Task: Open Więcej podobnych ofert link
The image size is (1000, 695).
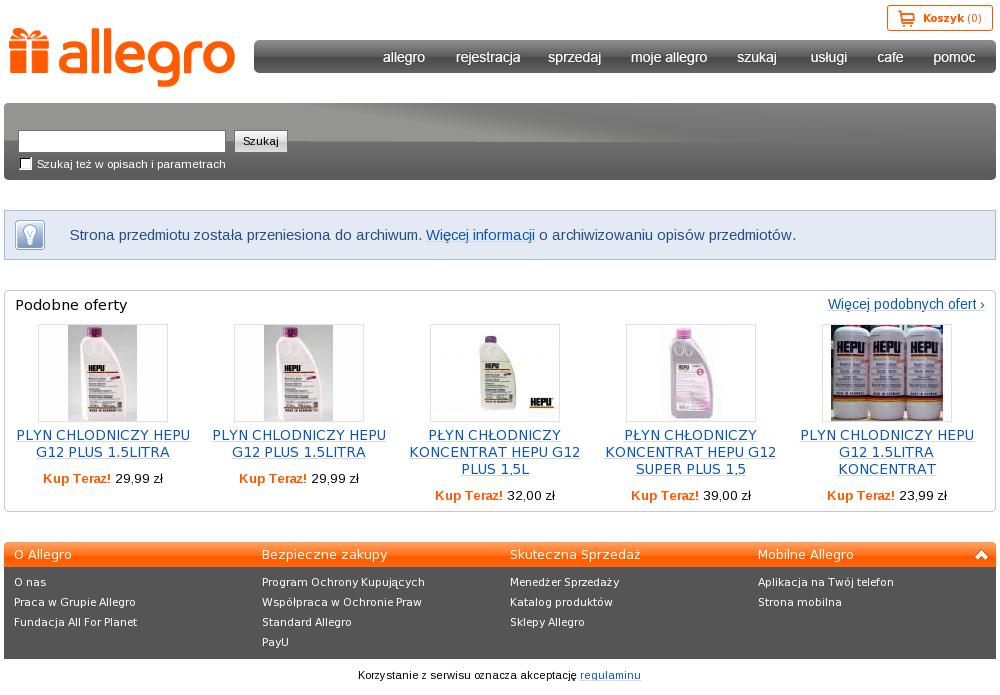Action: [906, 304]
